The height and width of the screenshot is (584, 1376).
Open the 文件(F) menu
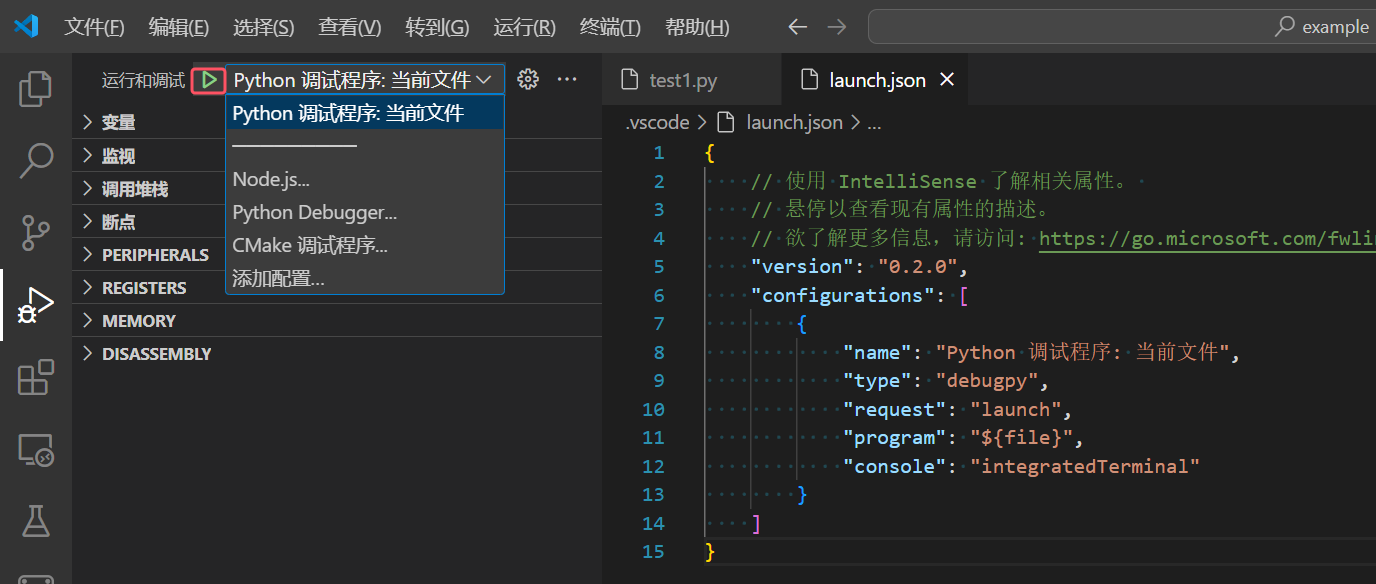pyautogui.click(x=95, y=27)
